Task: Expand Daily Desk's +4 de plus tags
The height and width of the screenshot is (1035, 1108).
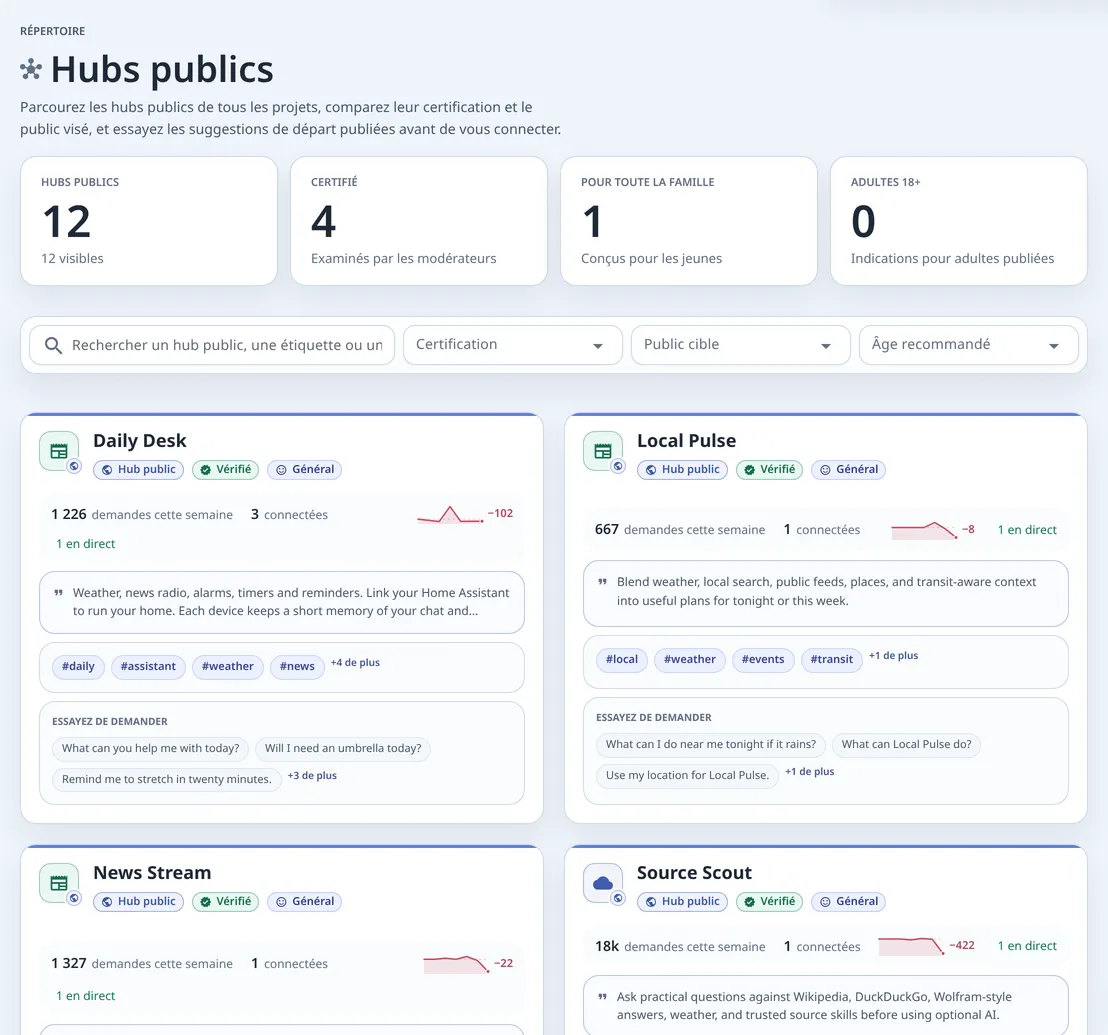Action: pos(355,663)
